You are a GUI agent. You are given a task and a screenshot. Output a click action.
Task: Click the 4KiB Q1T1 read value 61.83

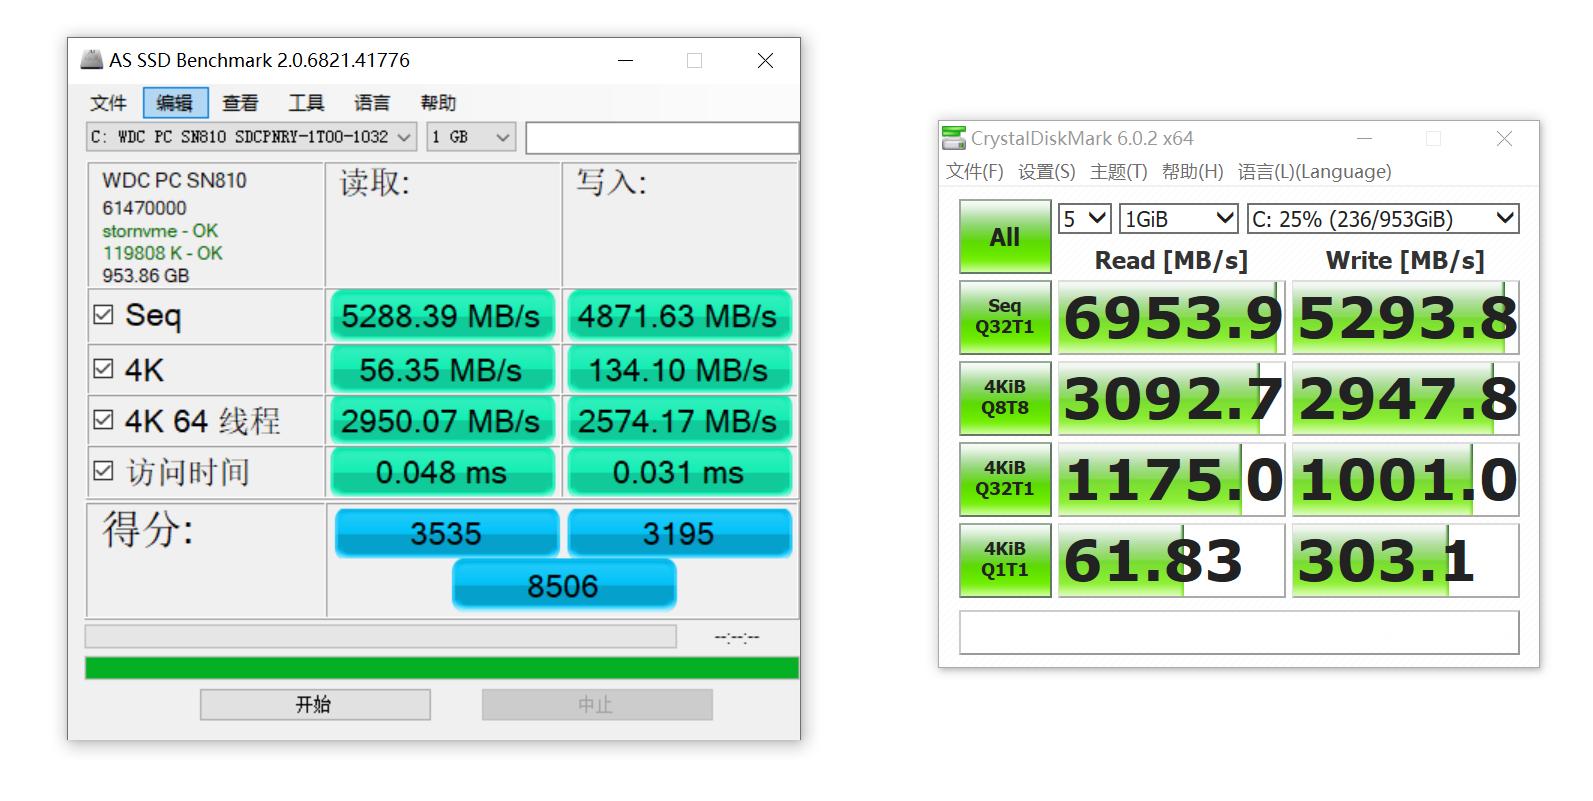pos(1171,560)
